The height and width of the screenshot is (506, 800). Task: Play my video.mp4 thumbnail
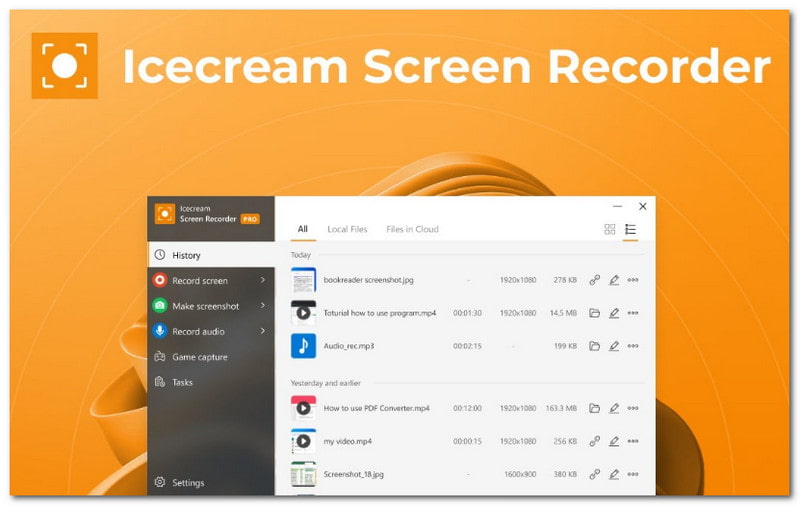[x=304, y=441]
